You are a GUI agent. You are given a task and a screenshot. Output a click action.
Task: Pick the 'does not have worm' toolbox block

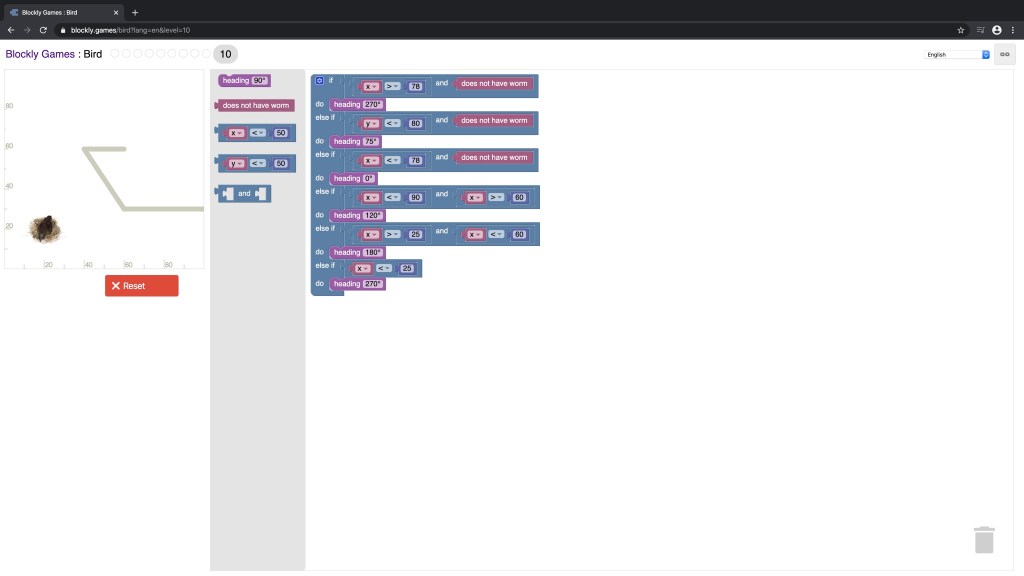256,105
